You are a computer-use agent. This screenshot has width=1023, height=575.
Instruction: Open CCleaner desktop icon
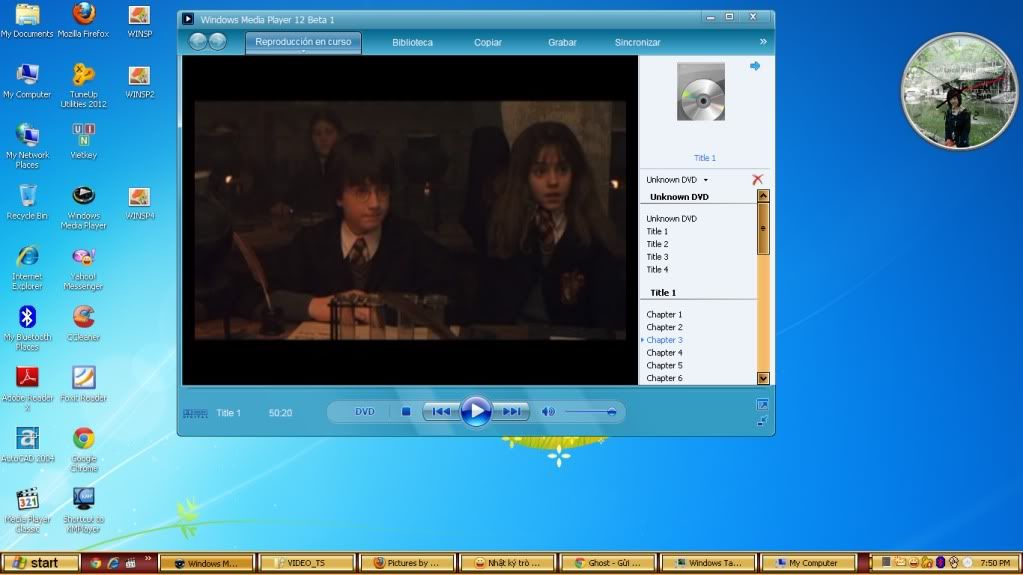(x=84, y=324)
